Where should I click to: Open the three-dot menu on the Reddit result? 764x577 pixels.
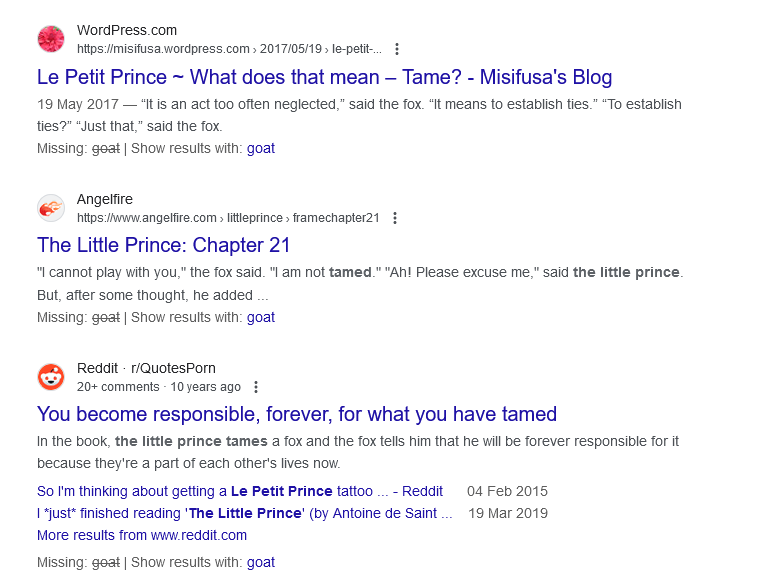256,387
